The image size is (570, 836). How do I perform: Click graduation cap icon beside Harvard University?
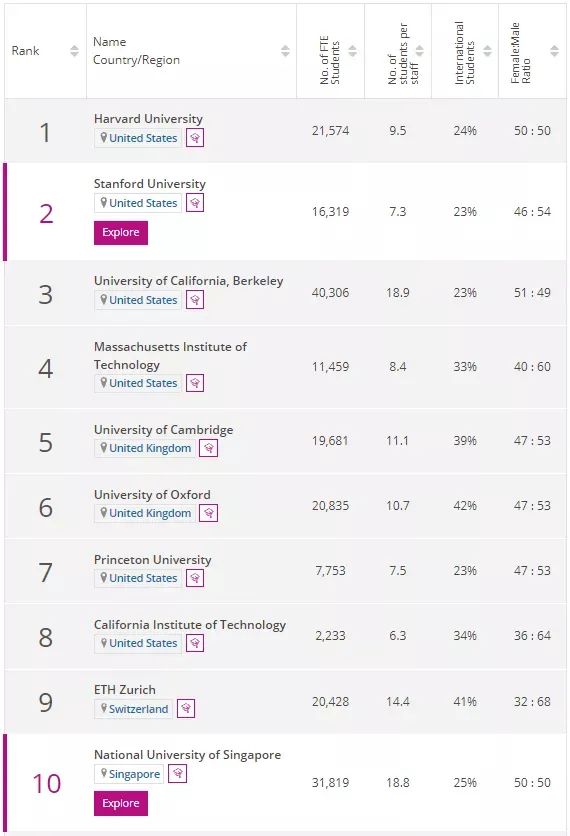pyautogui.click(x=195, y=138)
